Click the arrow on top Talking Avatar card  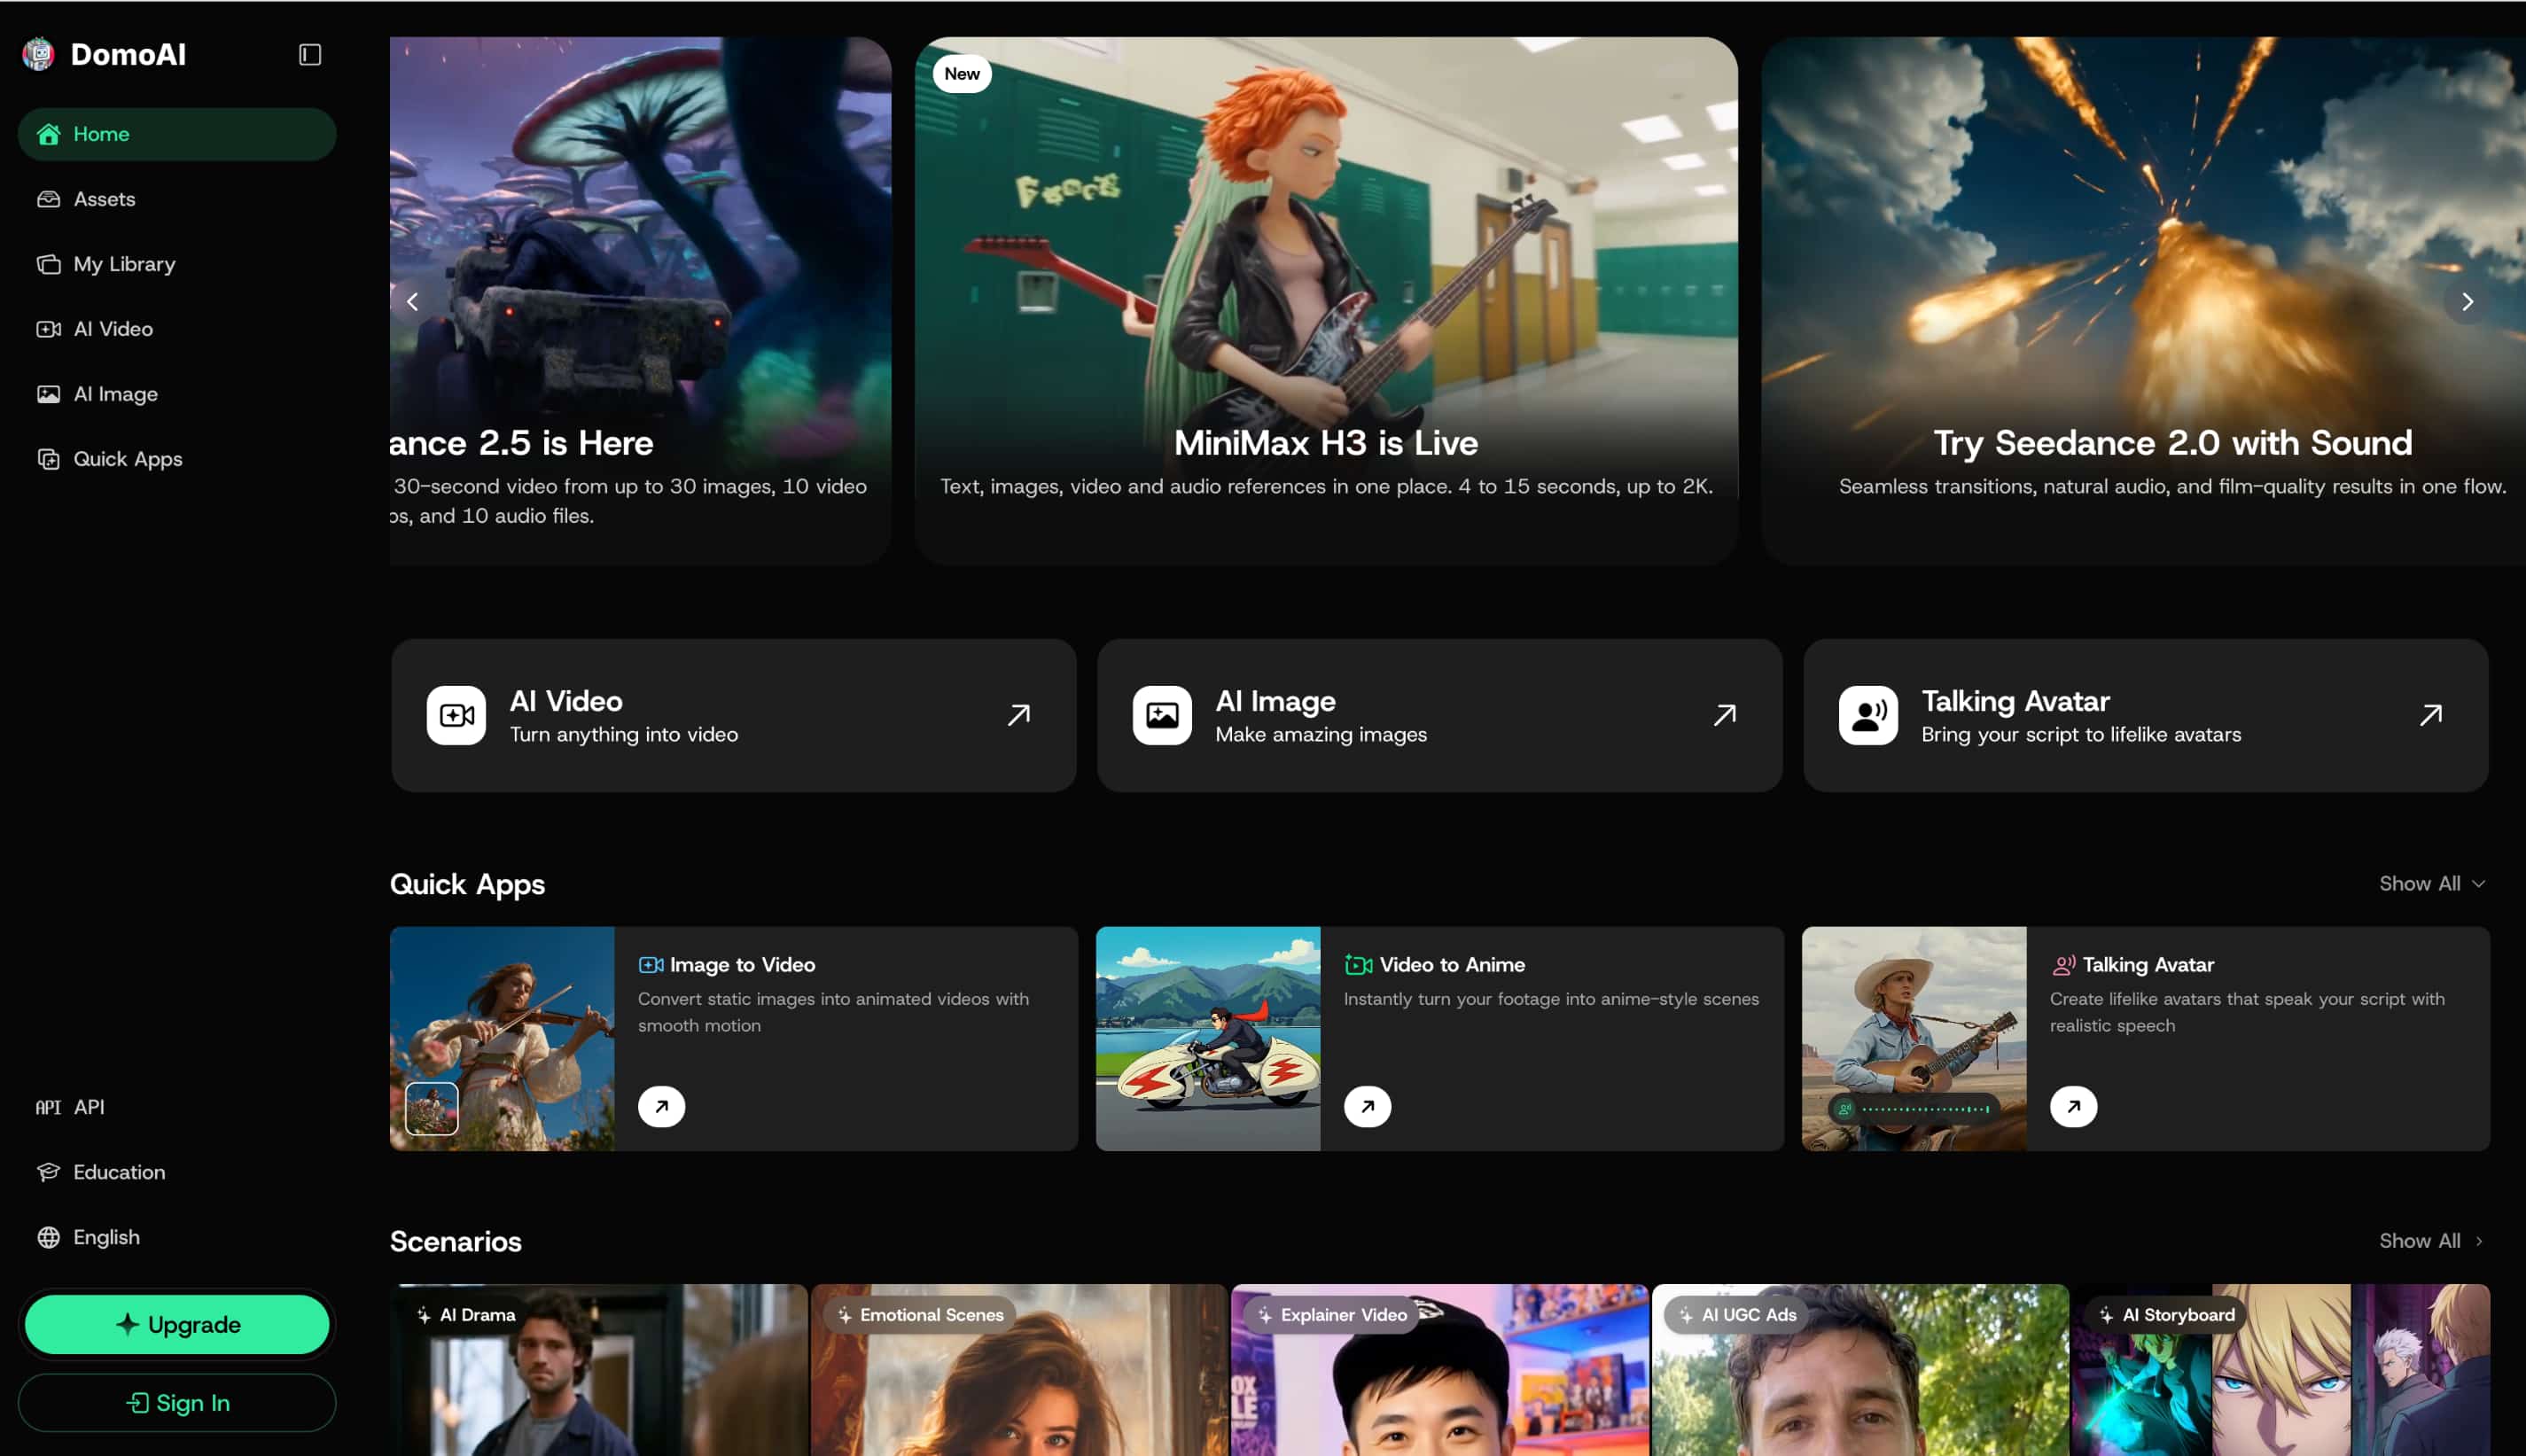click(2431, 715)
